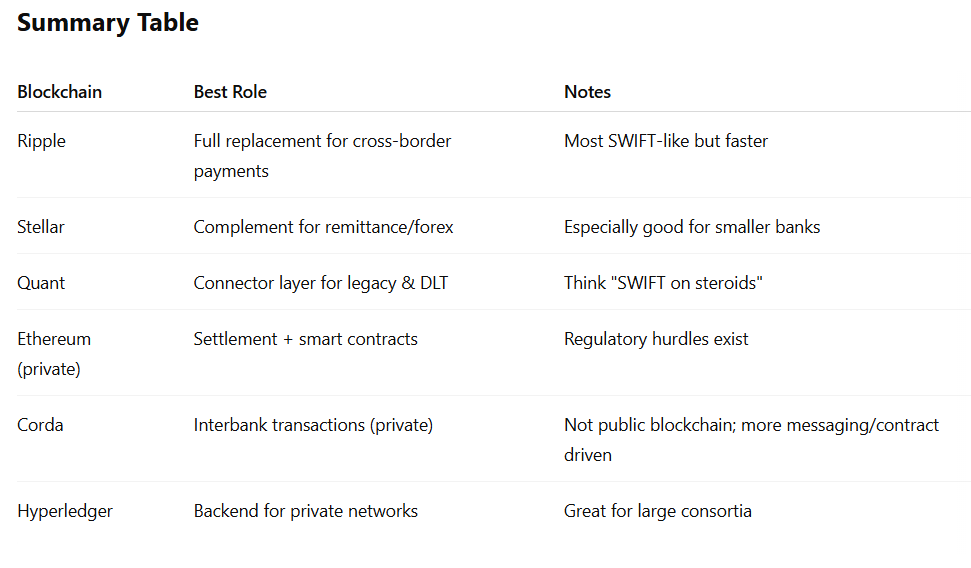Click 'Backend for private networks' cell
The image size is (971, 568).
[x=306, y=511]
